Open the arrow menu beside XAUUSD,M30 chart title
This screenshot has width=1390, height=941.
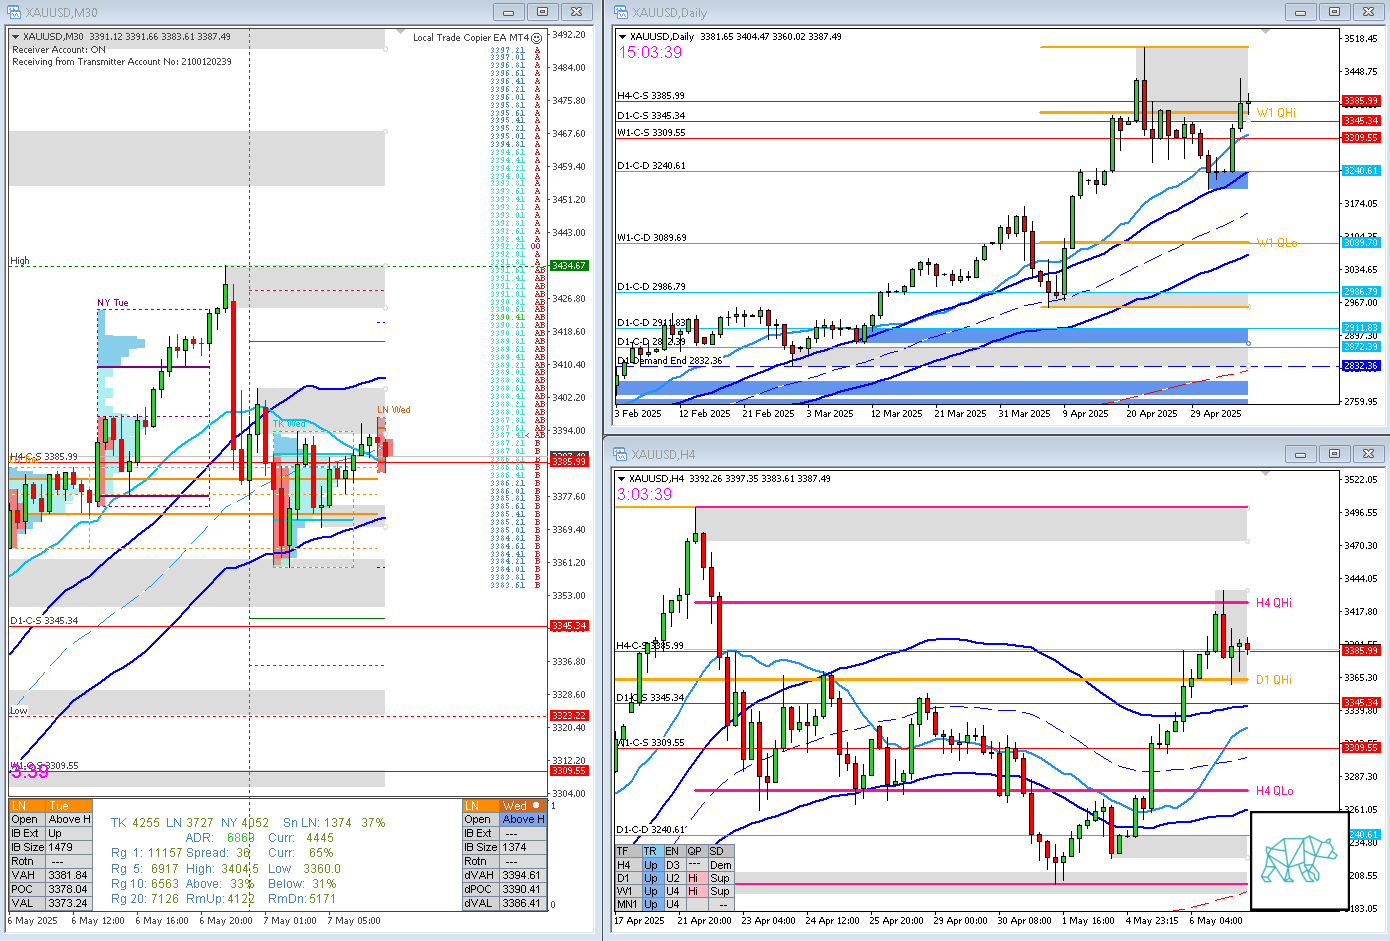(x=15, y=37)
